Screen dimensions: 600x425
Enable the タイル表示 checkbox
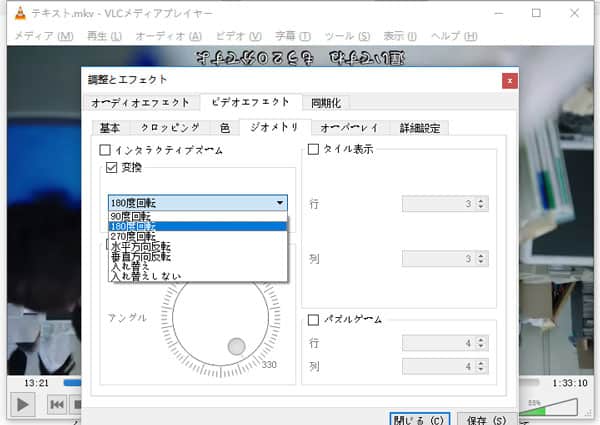[313, 149]
